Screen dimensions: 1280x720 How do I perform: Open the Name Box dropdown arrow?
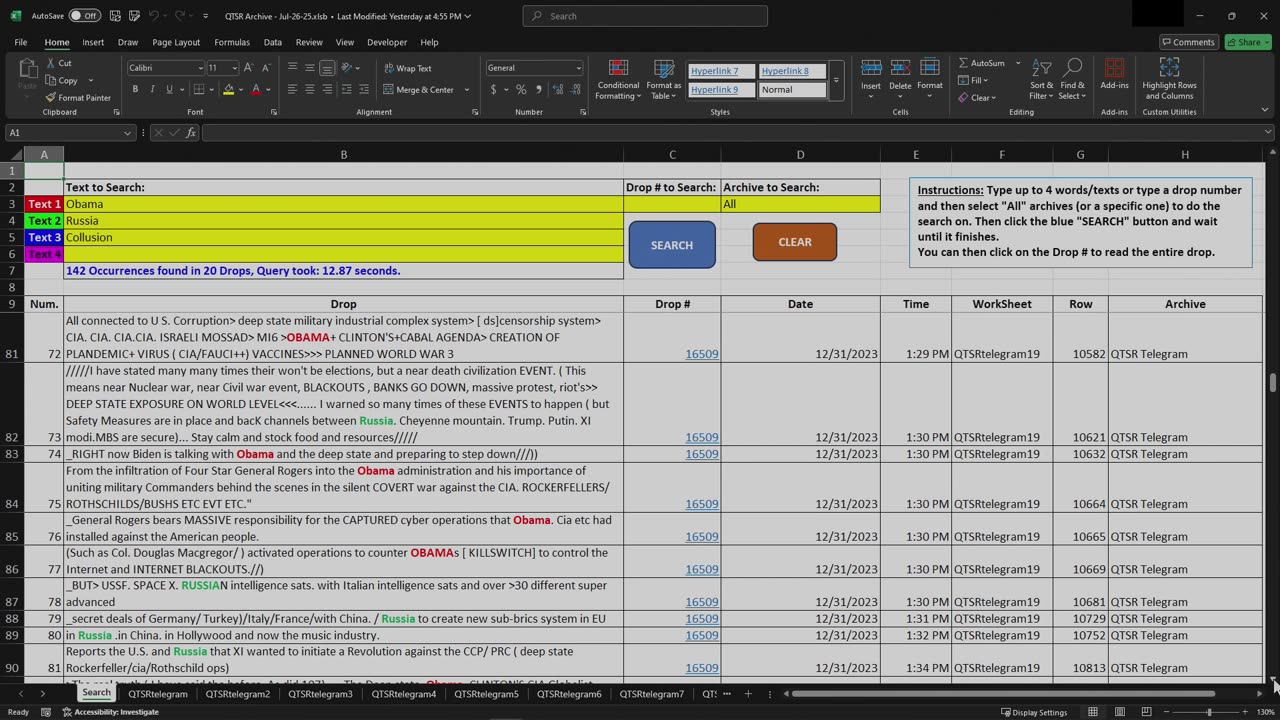click(127, 133)
